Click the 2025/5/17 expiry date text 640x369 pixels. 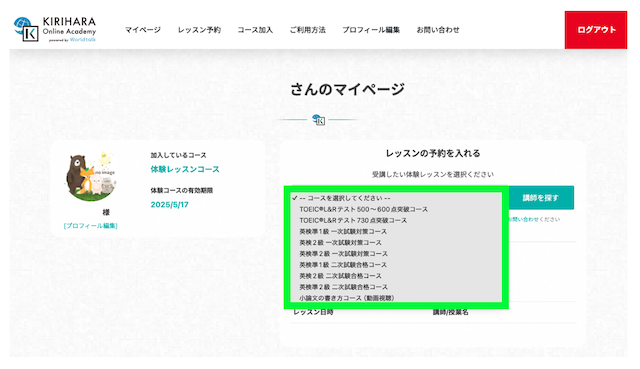tap(169, 205)
